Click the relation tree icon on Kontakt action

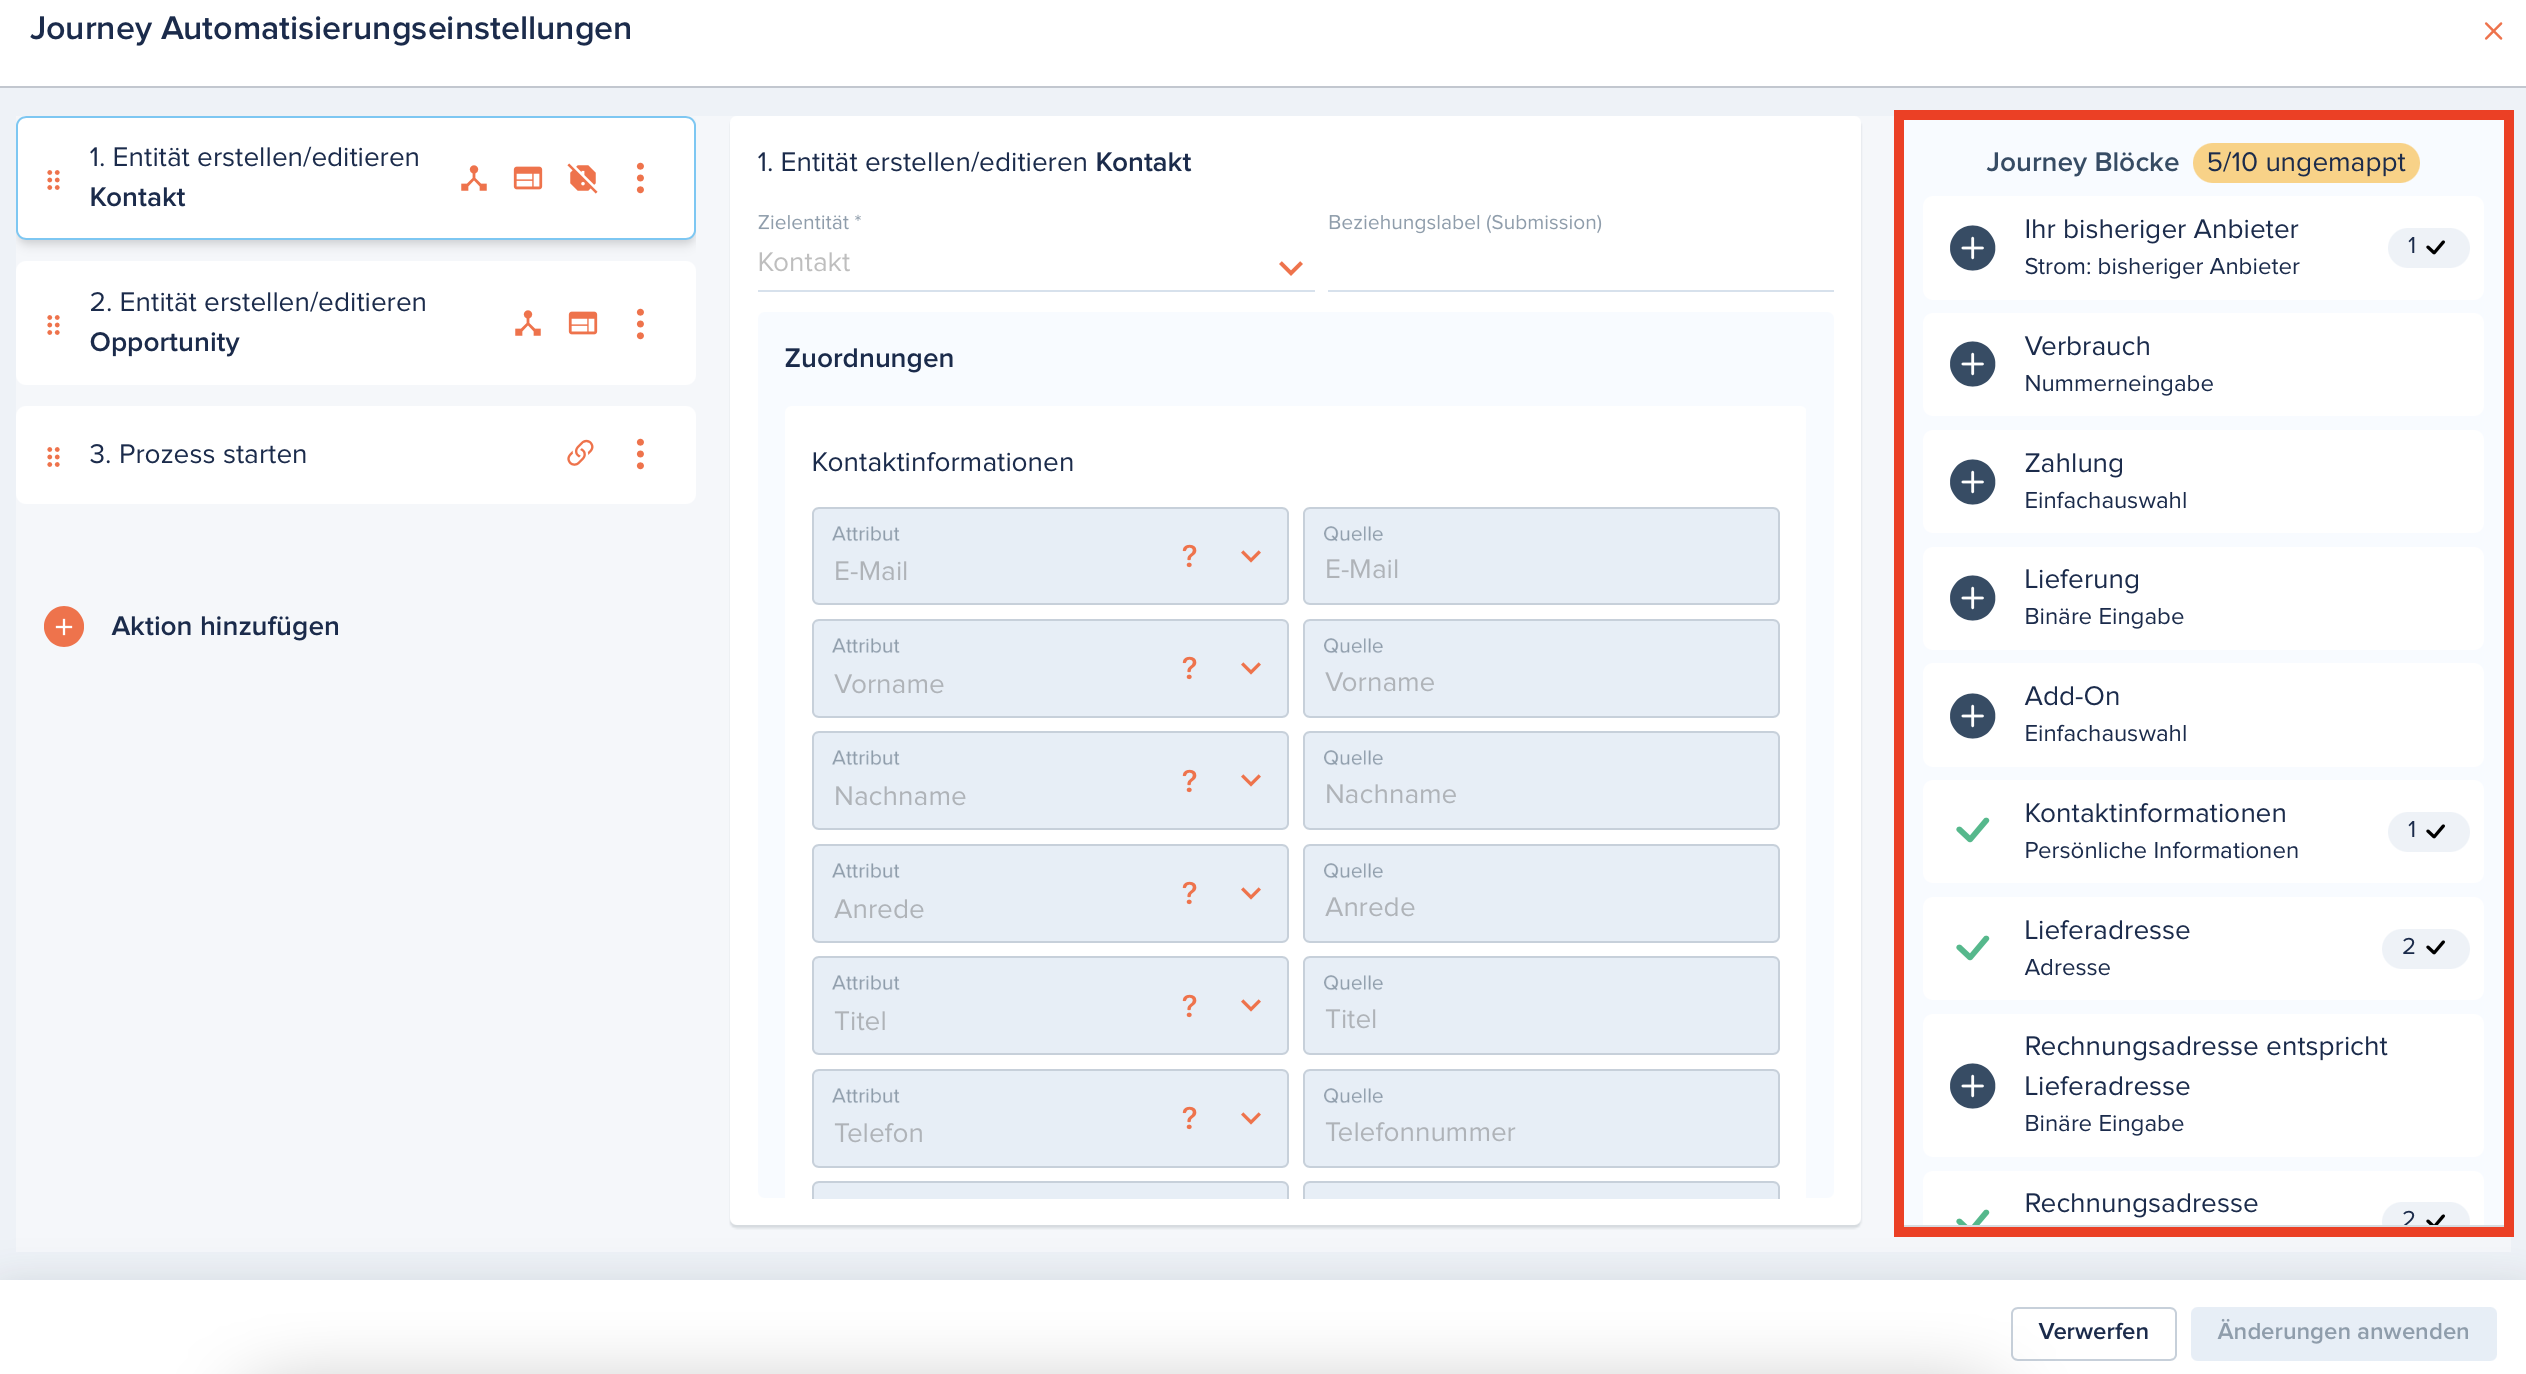474,178
